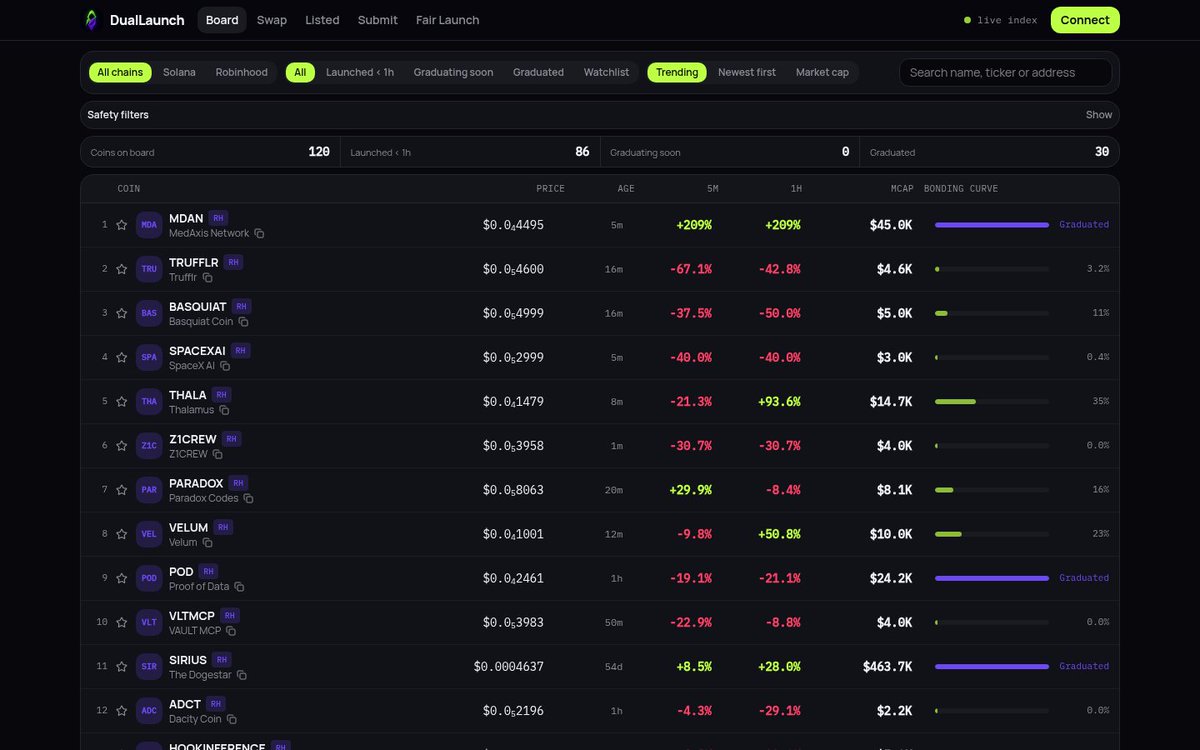
Task: Click THALA bonding curve bar
Action: click(992, 401)
